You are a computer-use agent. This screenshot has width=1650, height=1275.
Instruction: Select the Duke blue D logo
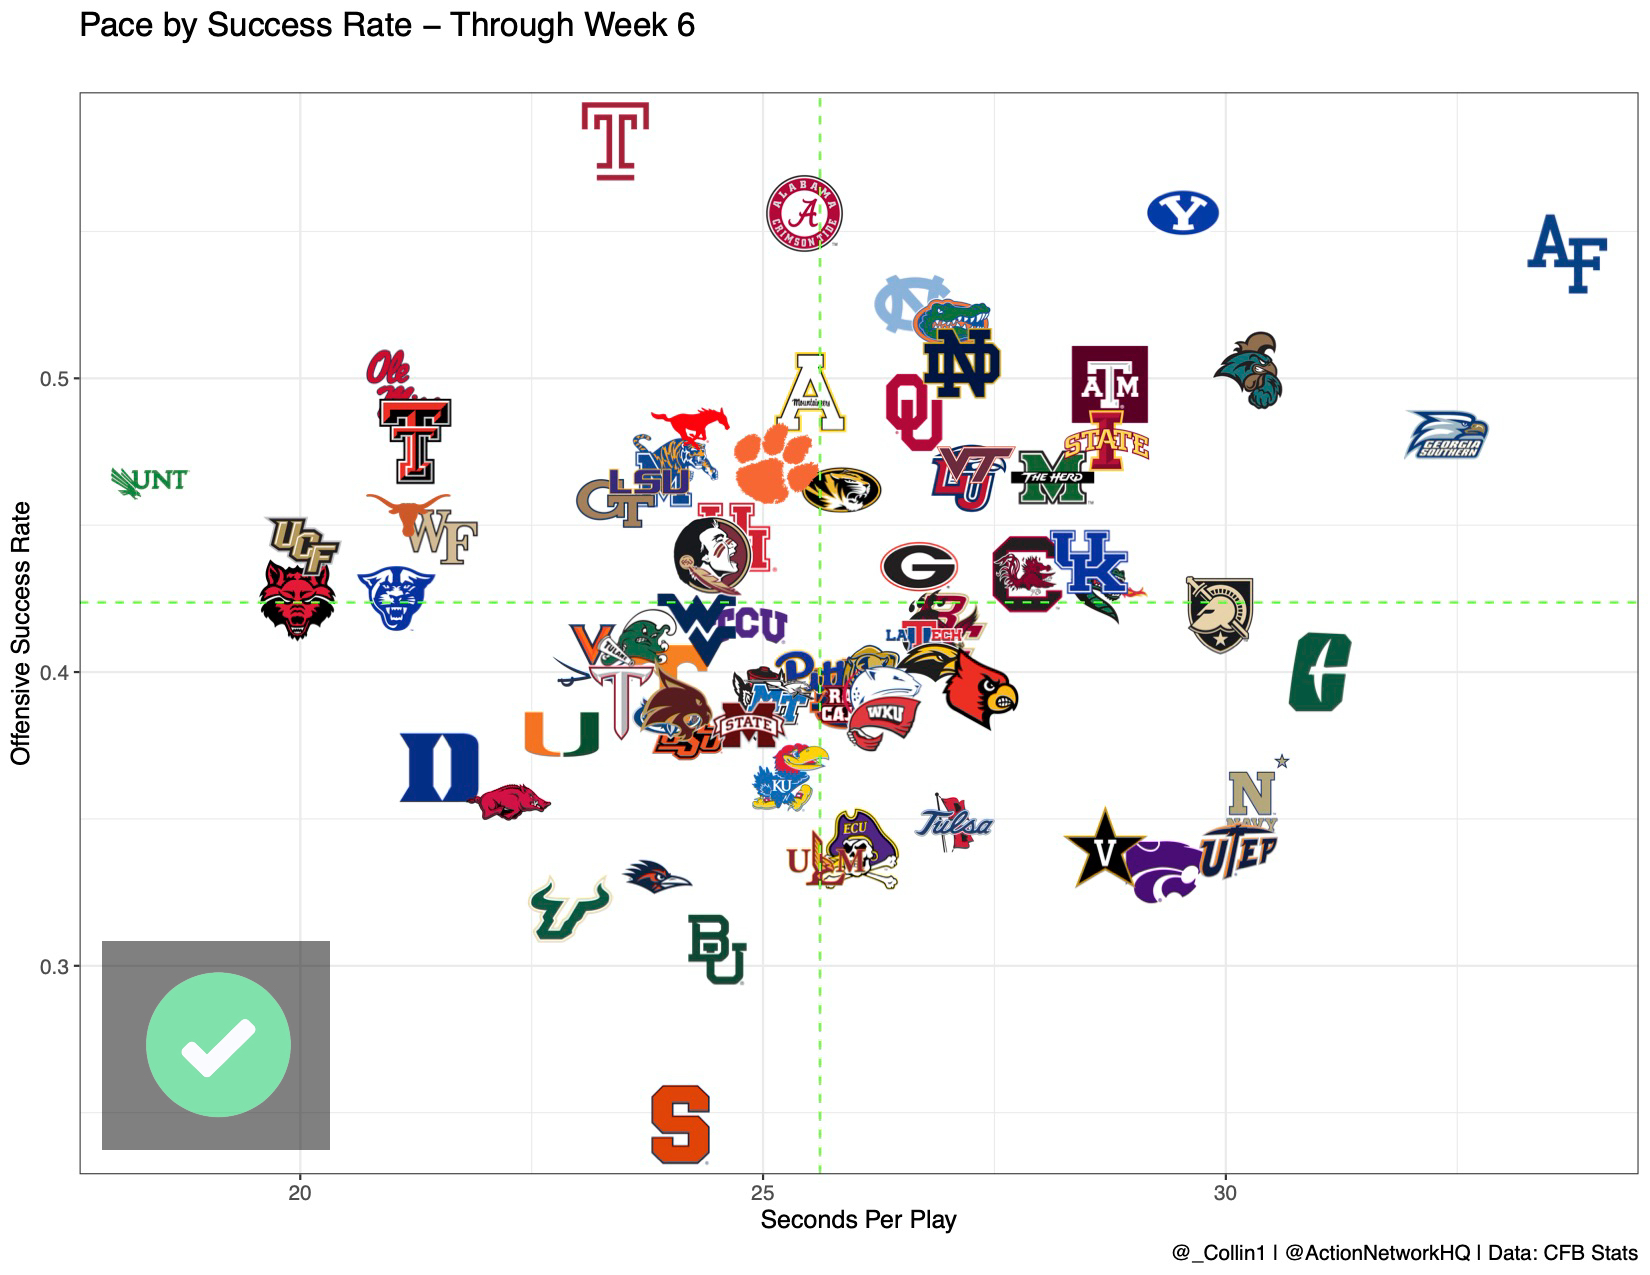pos(439,768)
